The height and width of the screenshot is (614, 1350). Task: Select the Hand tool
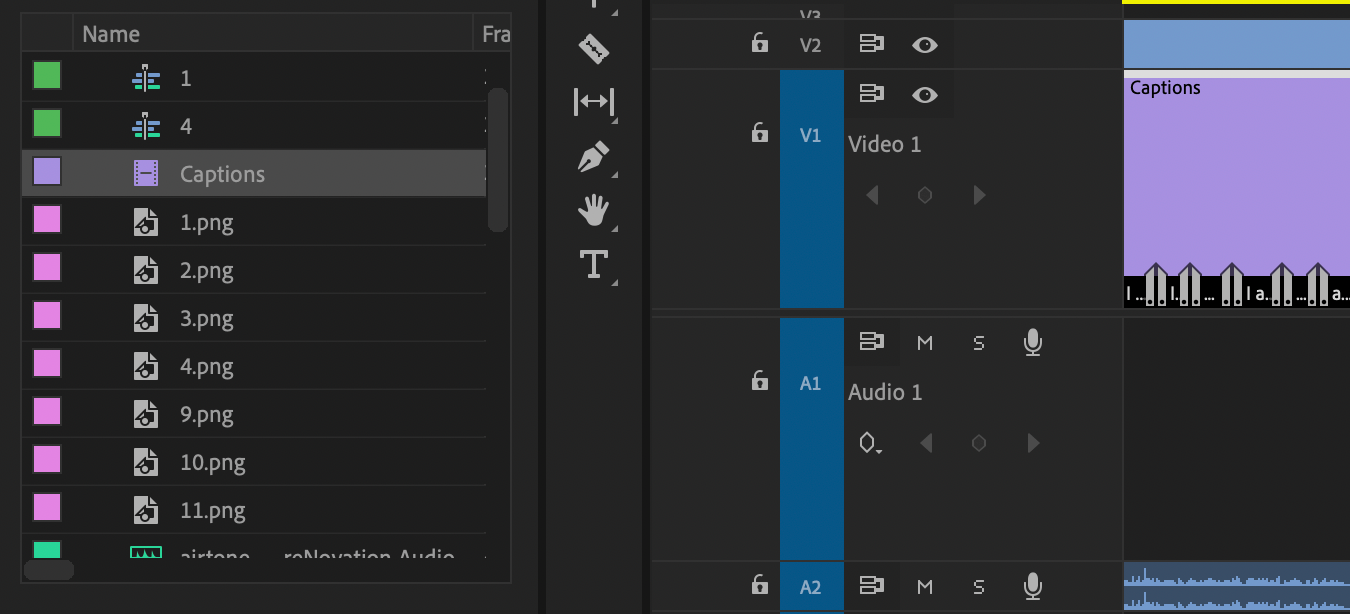[594, 210]
